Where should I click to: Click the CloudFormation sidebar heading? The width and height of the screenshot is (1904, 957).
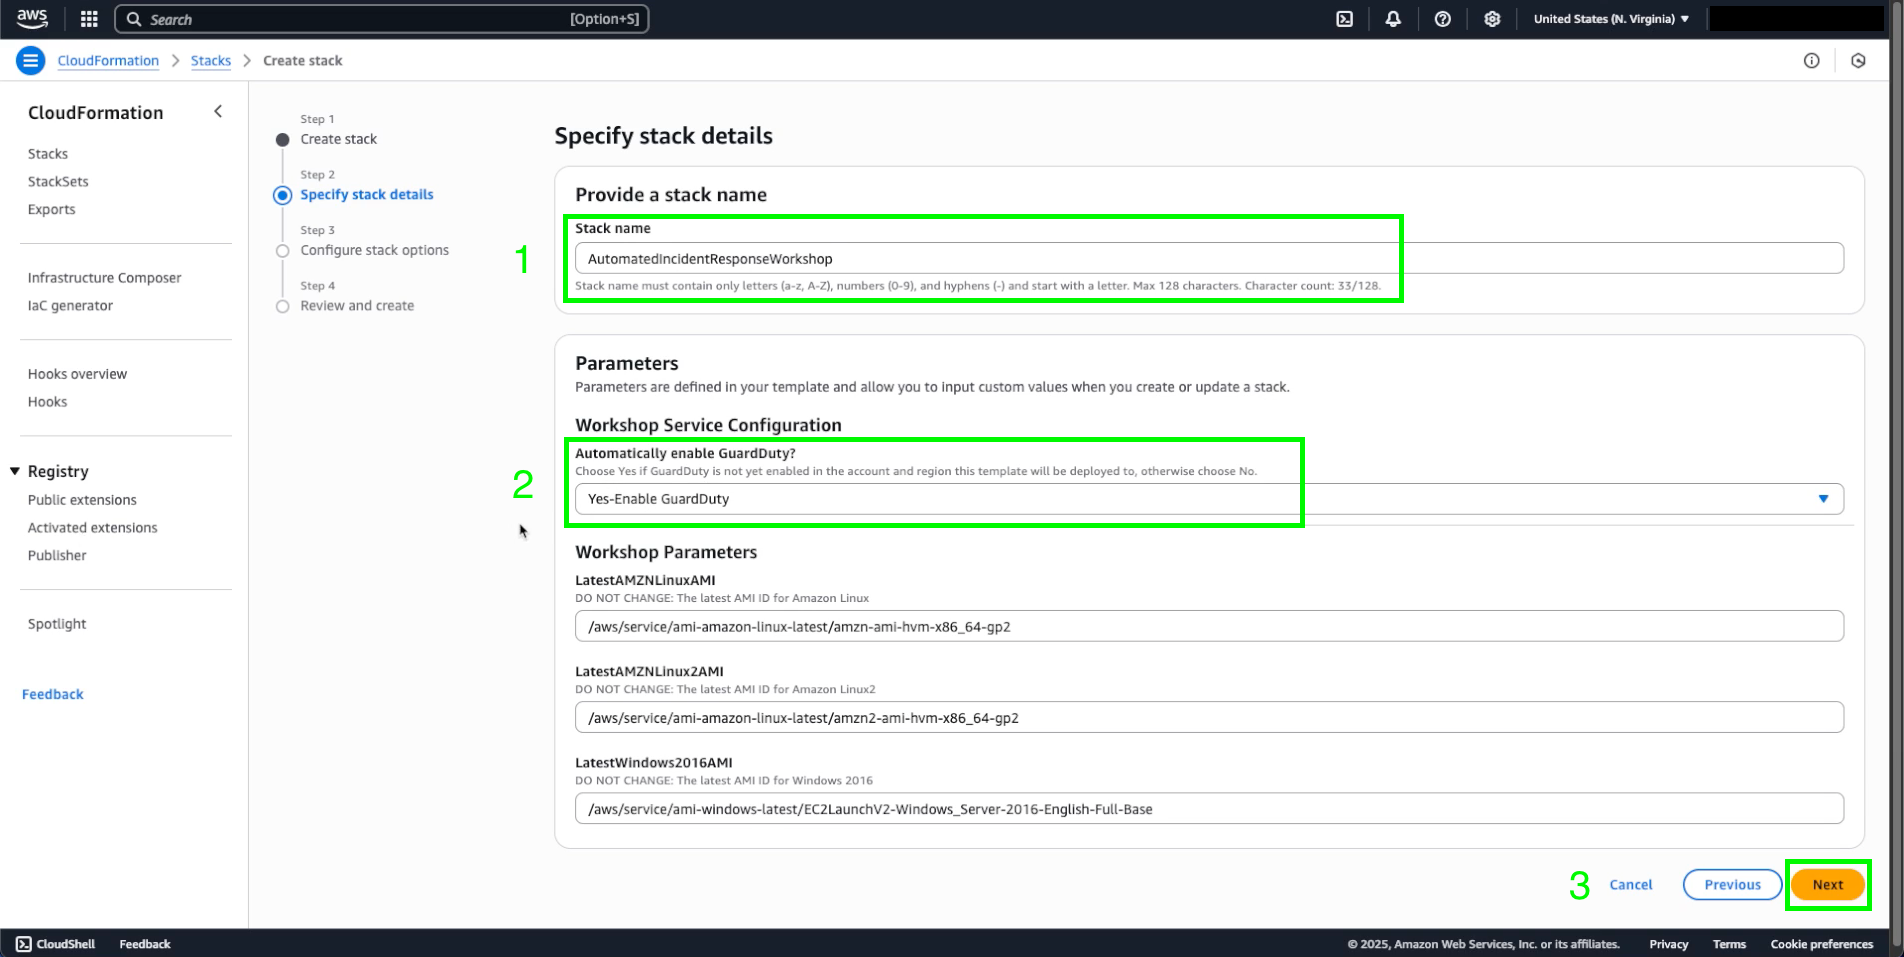(x=96, y=113)
